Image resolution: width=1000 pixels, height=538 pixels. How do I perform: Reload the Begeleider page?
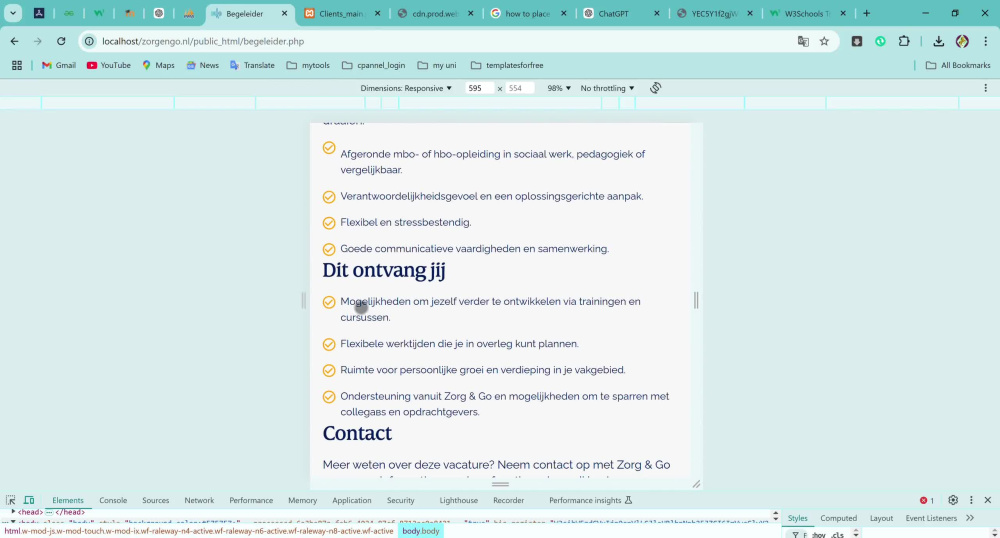61,41
